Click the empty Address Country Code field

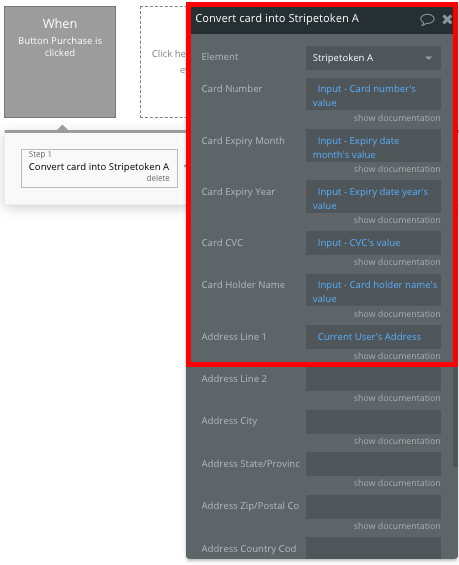coord(373,548)
